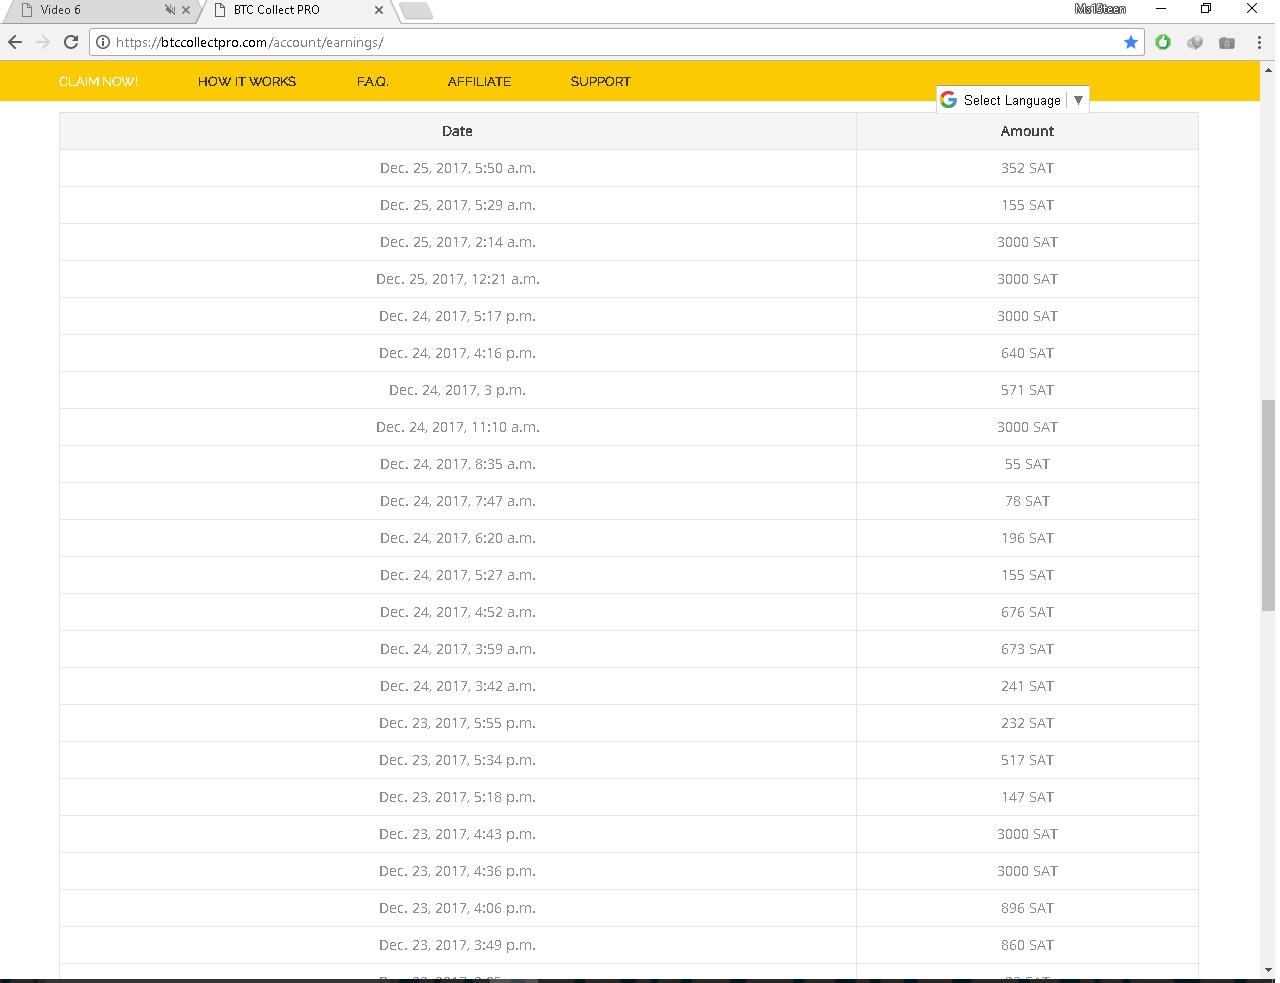1280x983 pixels.
Task: Select the date Dec. 24, 2017, 7:47 a.m.
Action: (458, 501)
